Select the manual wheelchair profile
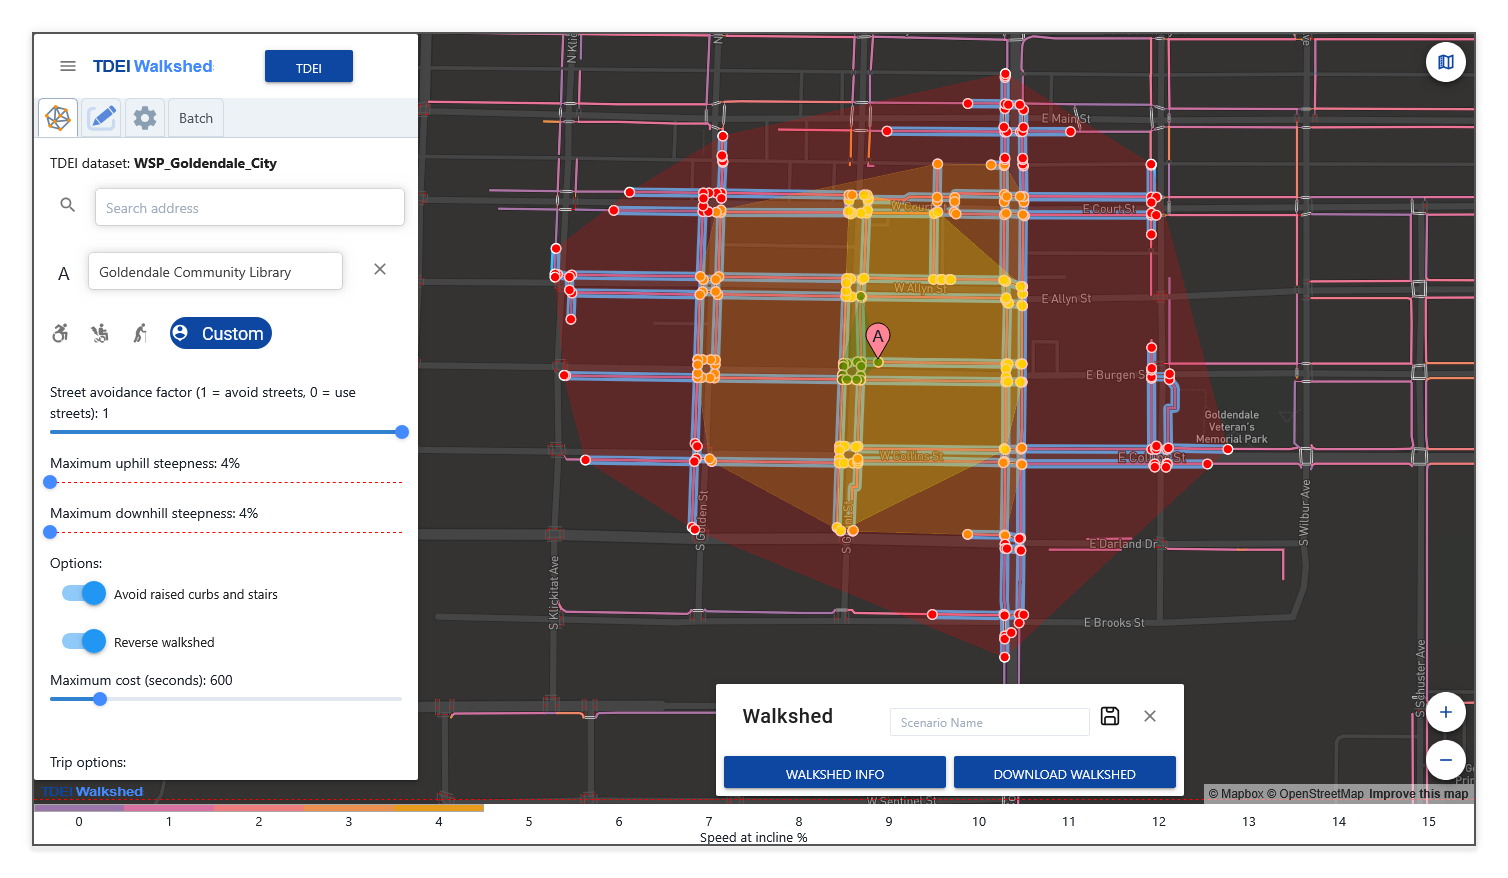Image resolution: width=1508 pixels, height=878 pixels. [61, 333]
